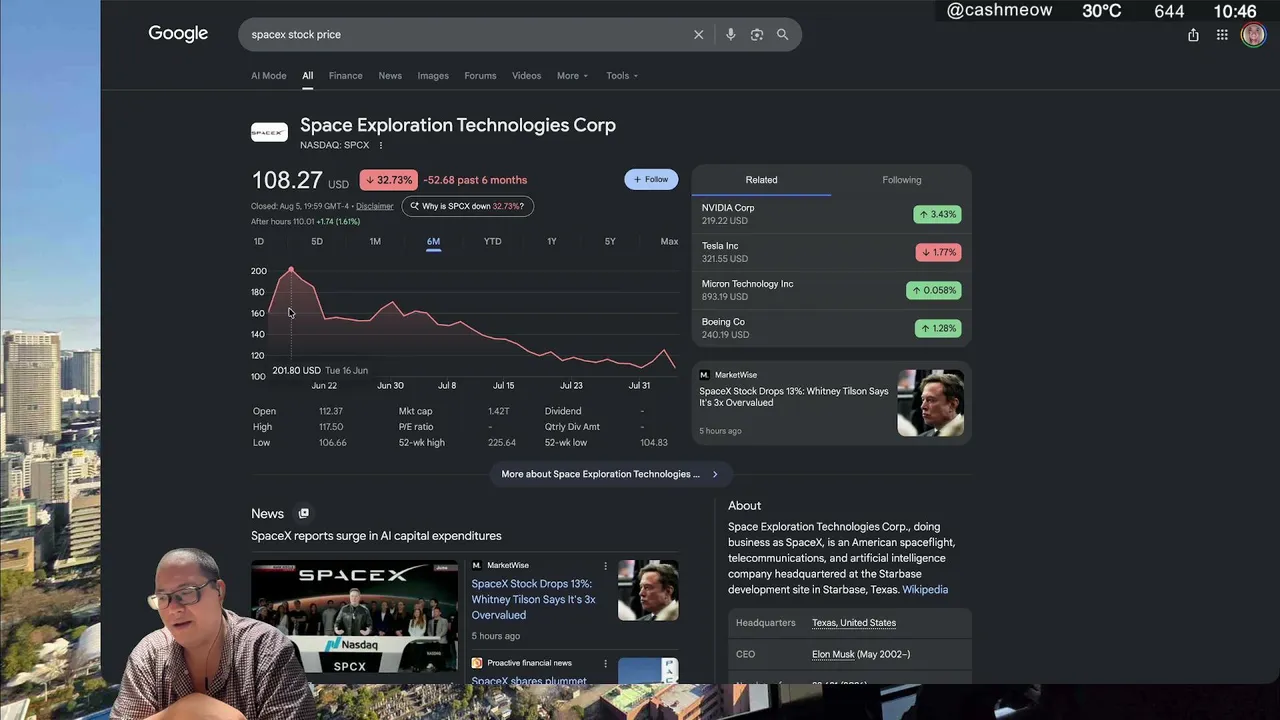
Task: Click the Mkt cap value 1.42T
Action: (499, 411)
